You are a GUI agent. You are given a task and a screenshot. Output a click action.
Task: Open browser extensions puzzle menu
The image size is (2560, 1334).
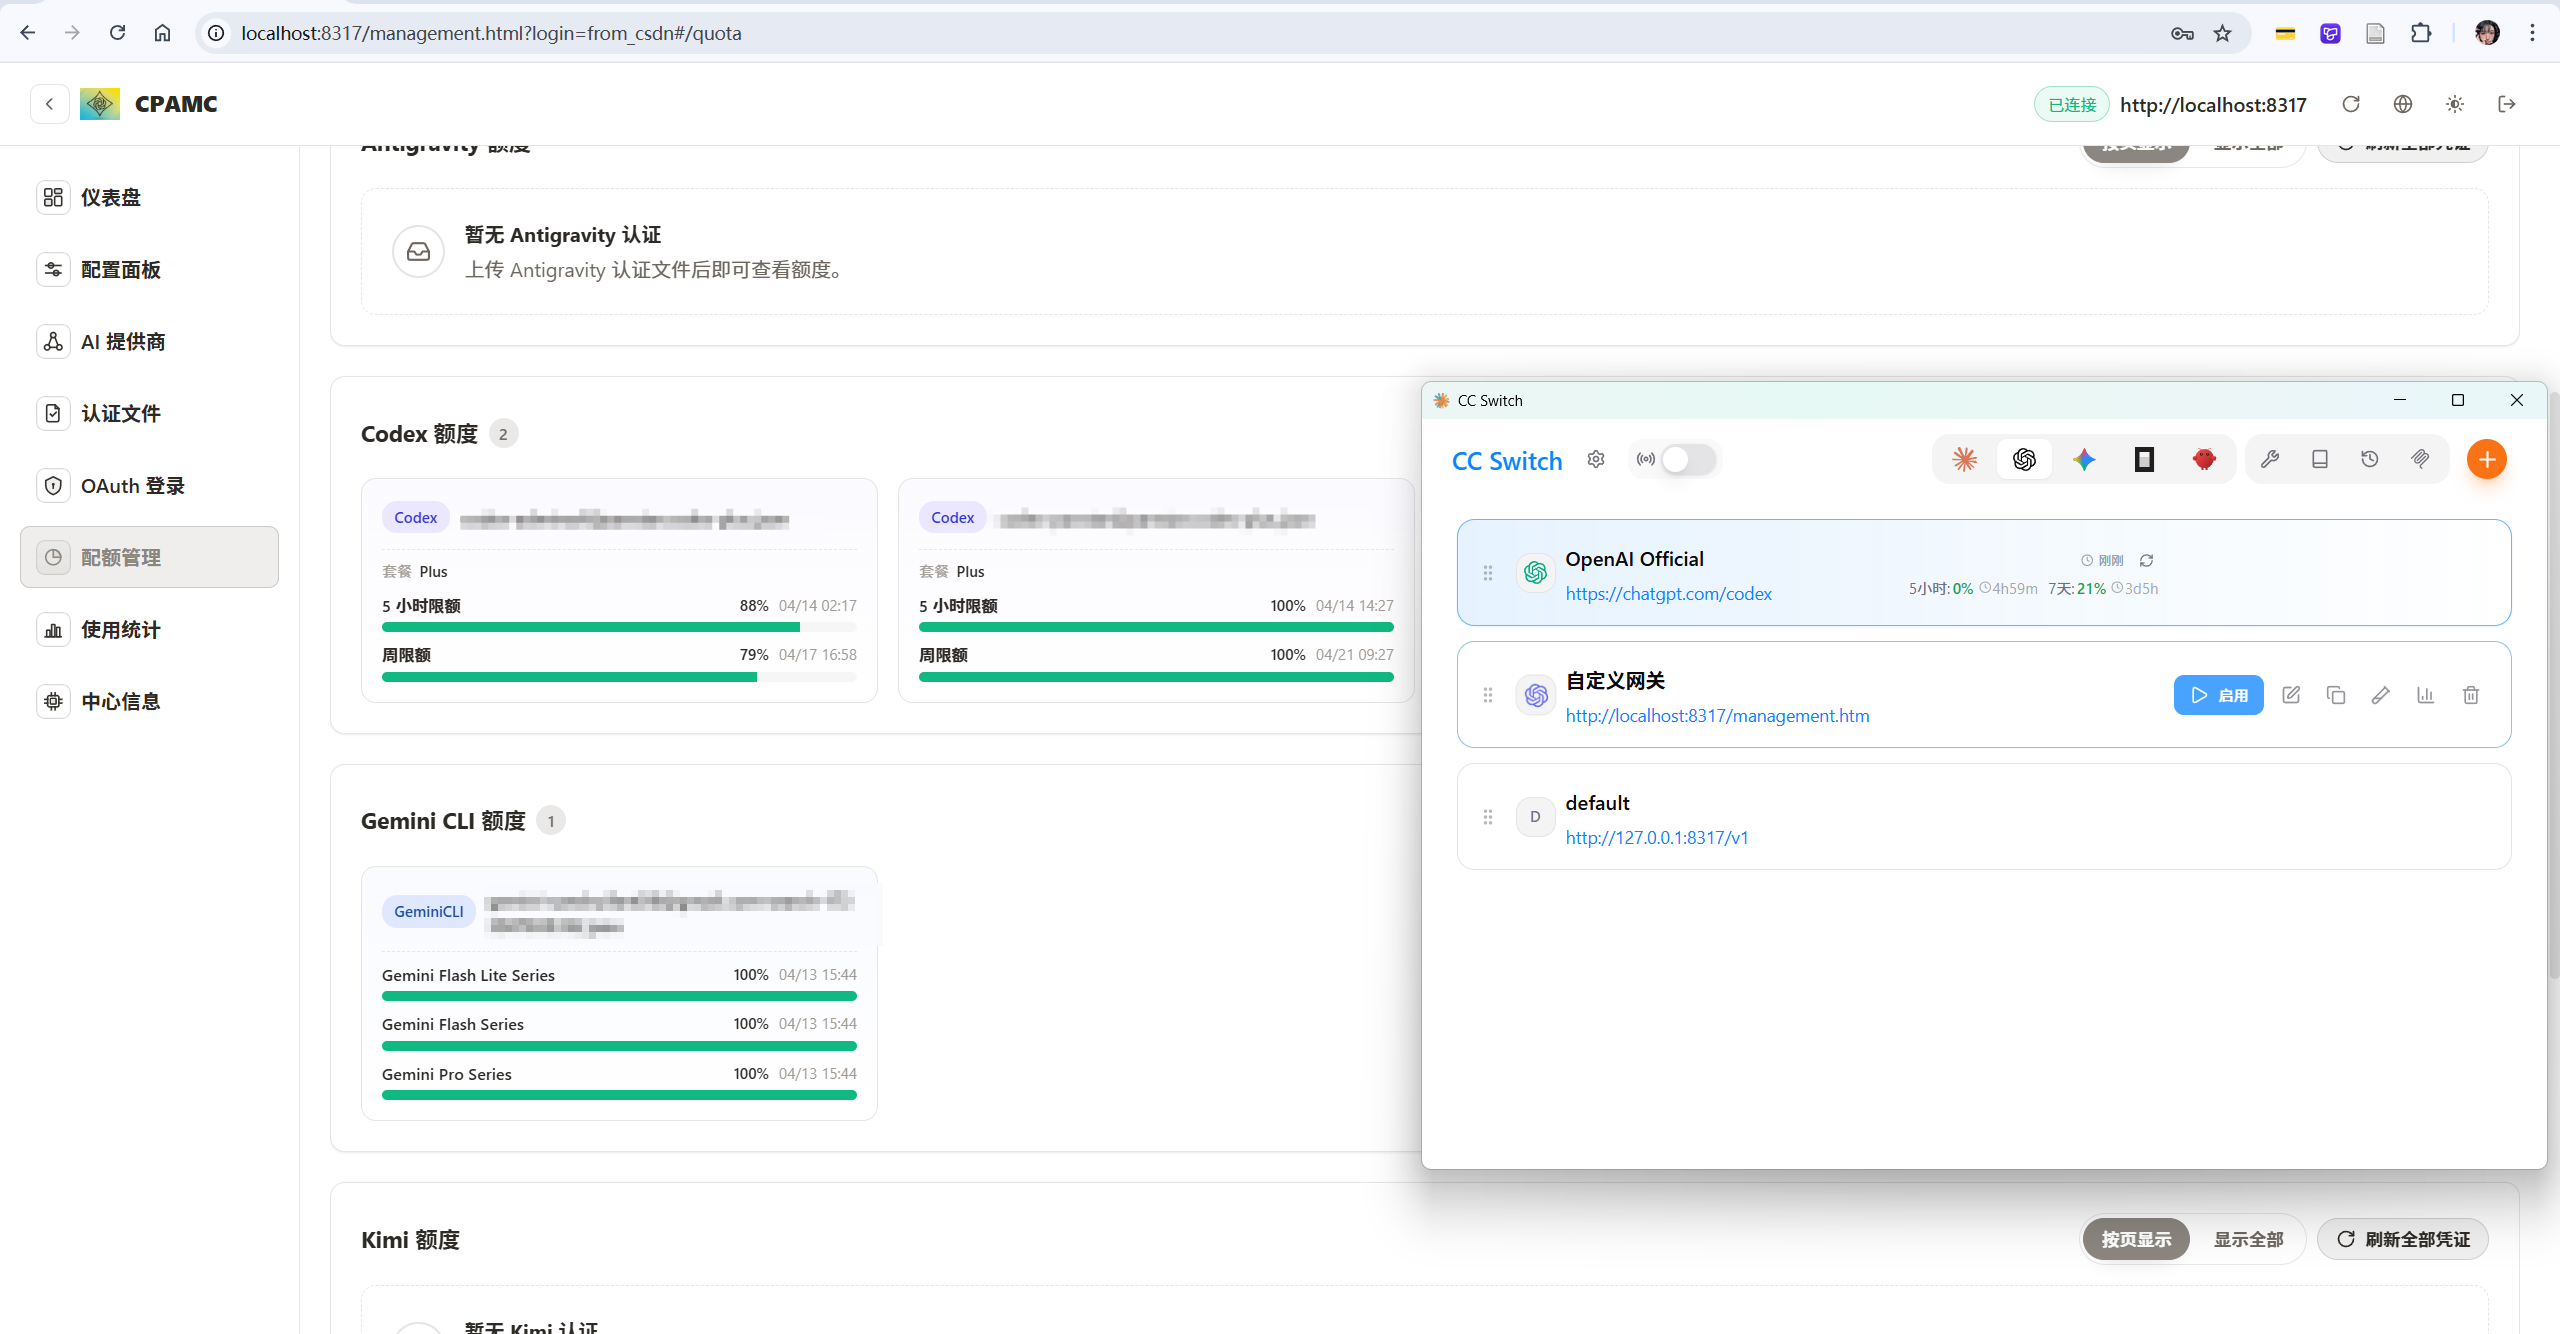coord(2421,33)
